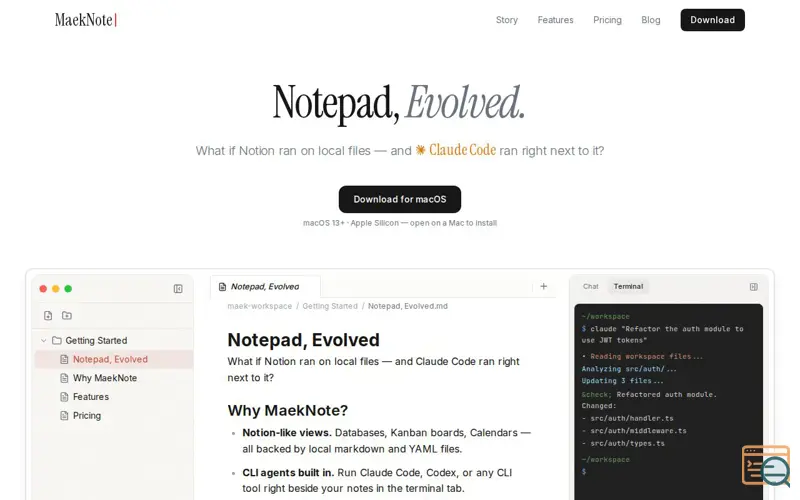This screenshot has height=500, width=800.
Task: Click the Claude Code text in subtitle
Action: 462,150
